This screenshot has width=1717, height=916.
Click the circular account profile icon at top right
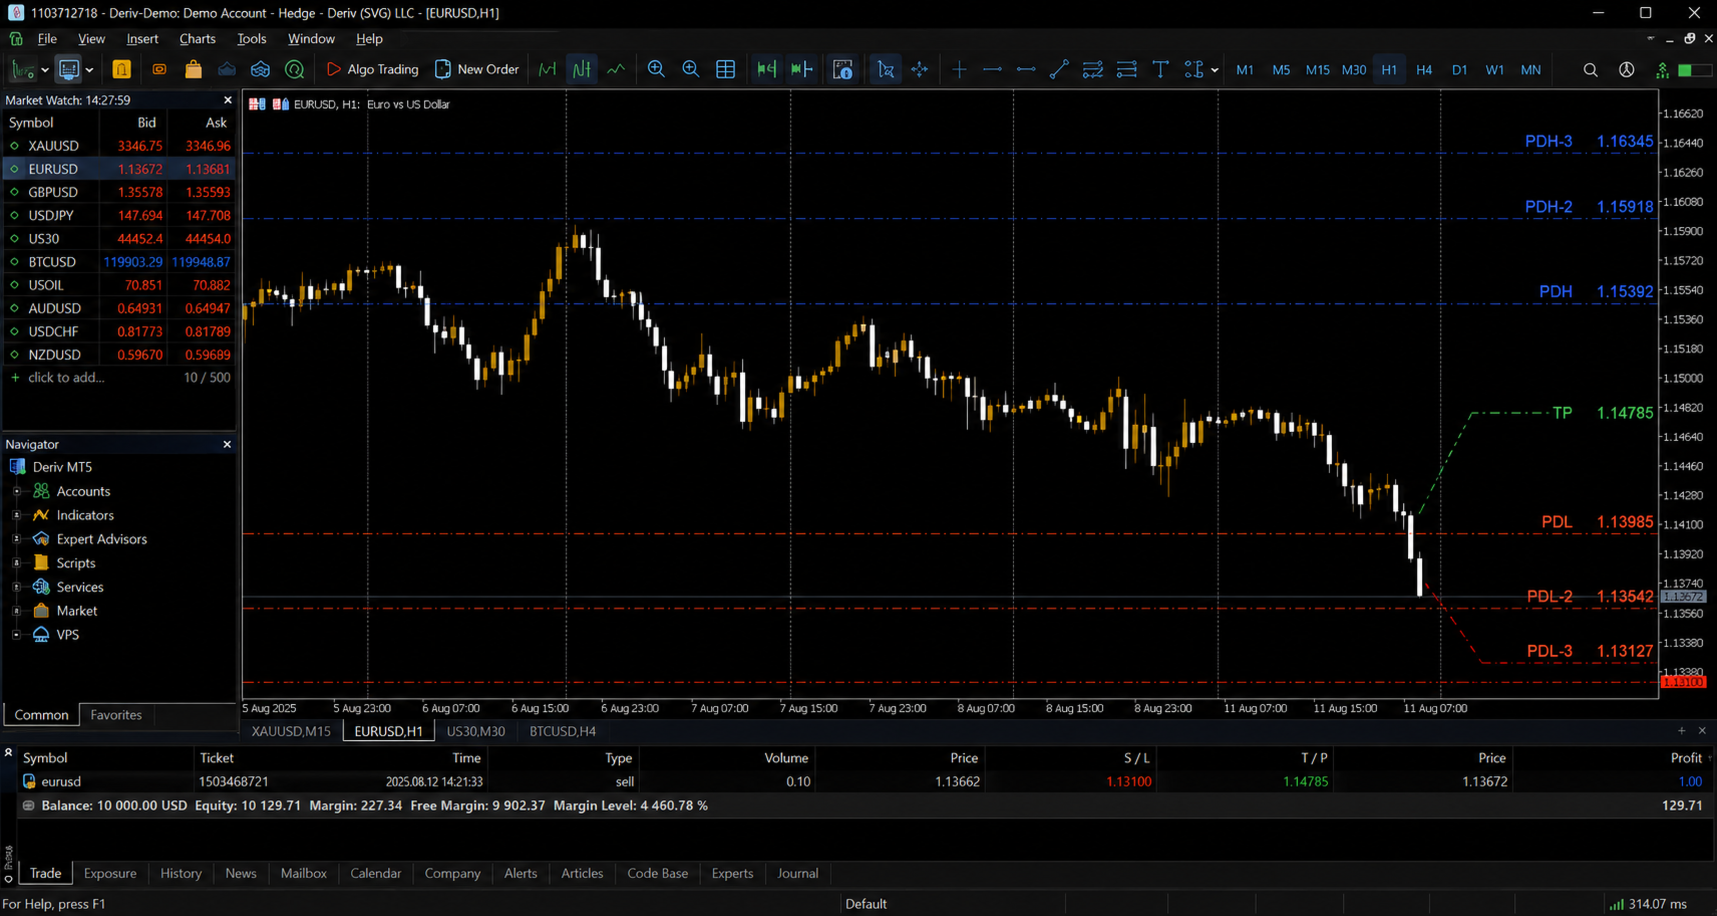click(1627, 70)
